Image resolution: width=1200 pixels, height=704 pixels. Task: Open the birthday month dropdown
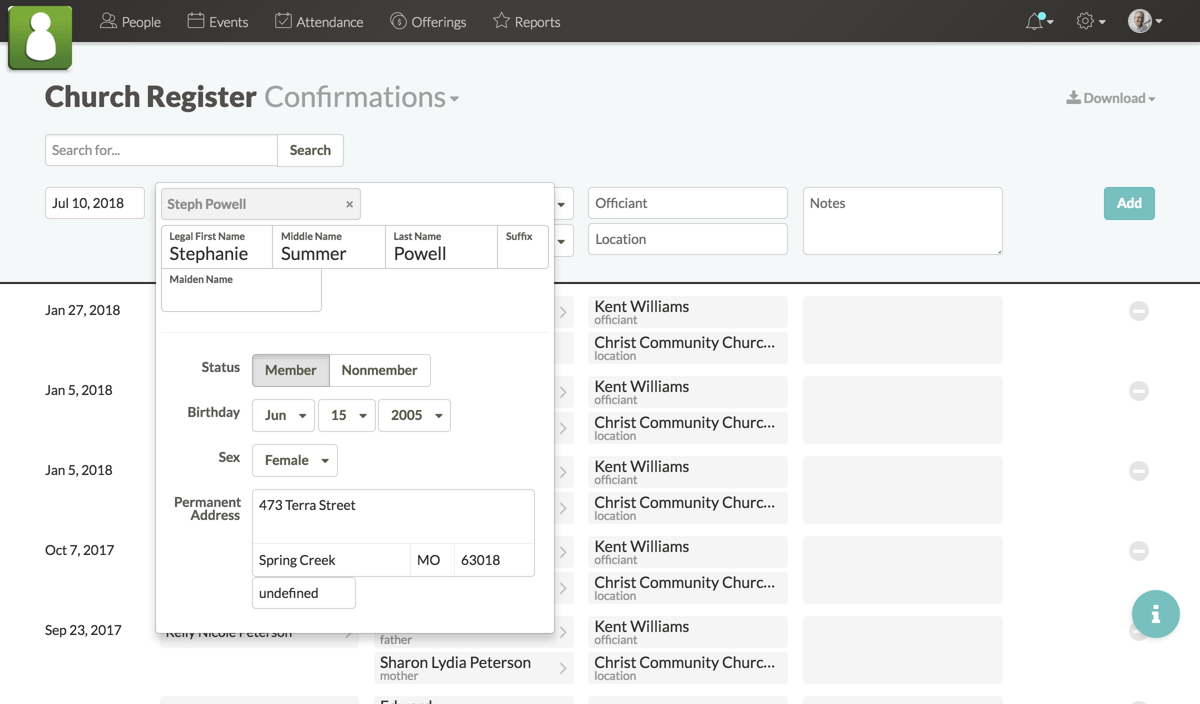coord(283,414)
